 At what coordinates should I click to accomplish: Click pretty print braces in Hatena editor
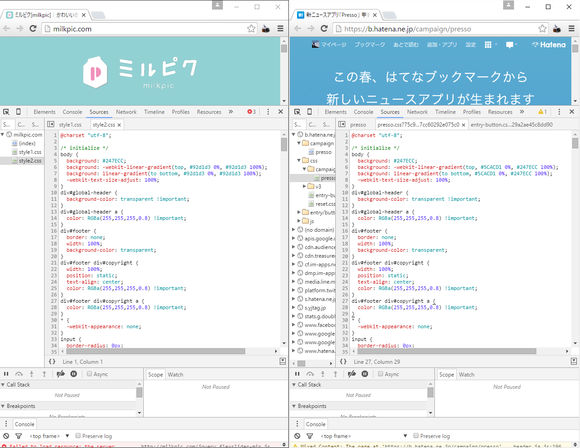click(x=343, y=361)
